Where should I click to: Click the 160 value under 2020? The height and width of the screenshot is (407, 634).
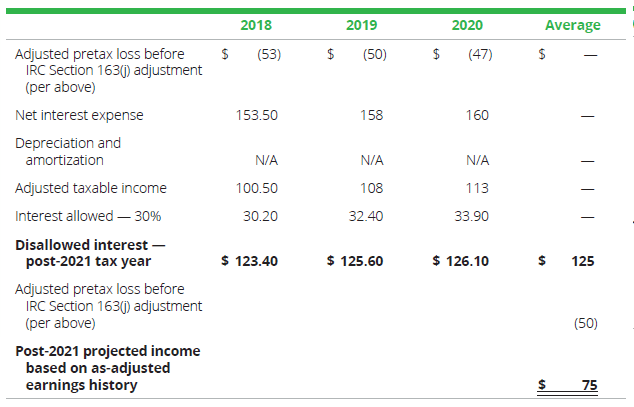pos(477,115)
